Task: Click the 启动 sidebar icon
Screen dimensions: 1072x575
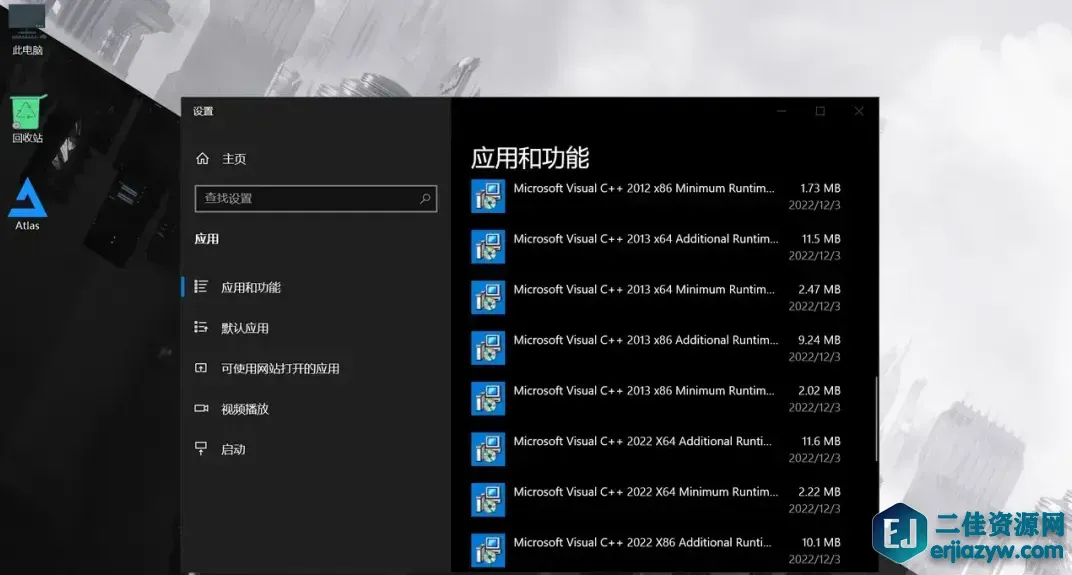Action: click(201, 449)
